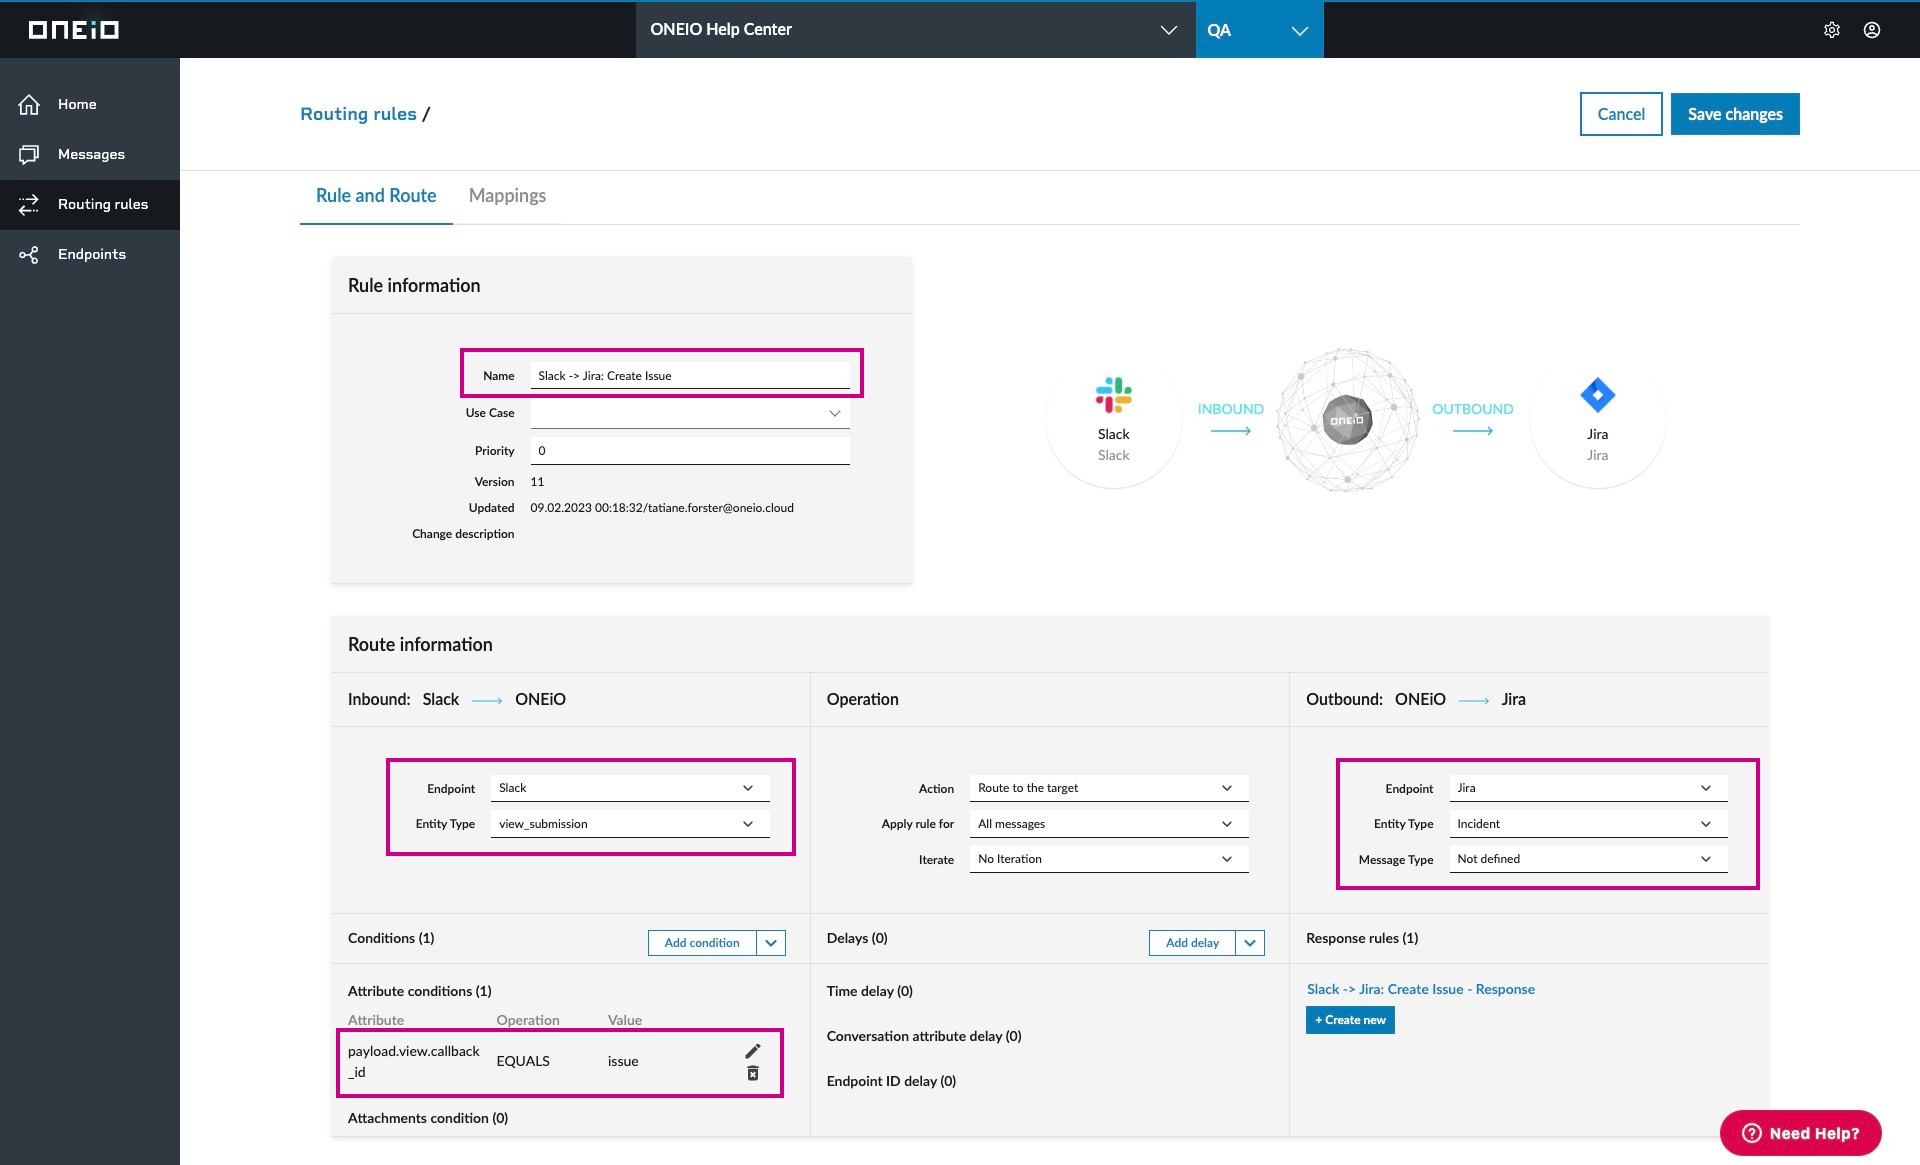Click the ONEiO logo
The width and height of the screenshot is (1920, 1165).
click(x=74, y=30)
